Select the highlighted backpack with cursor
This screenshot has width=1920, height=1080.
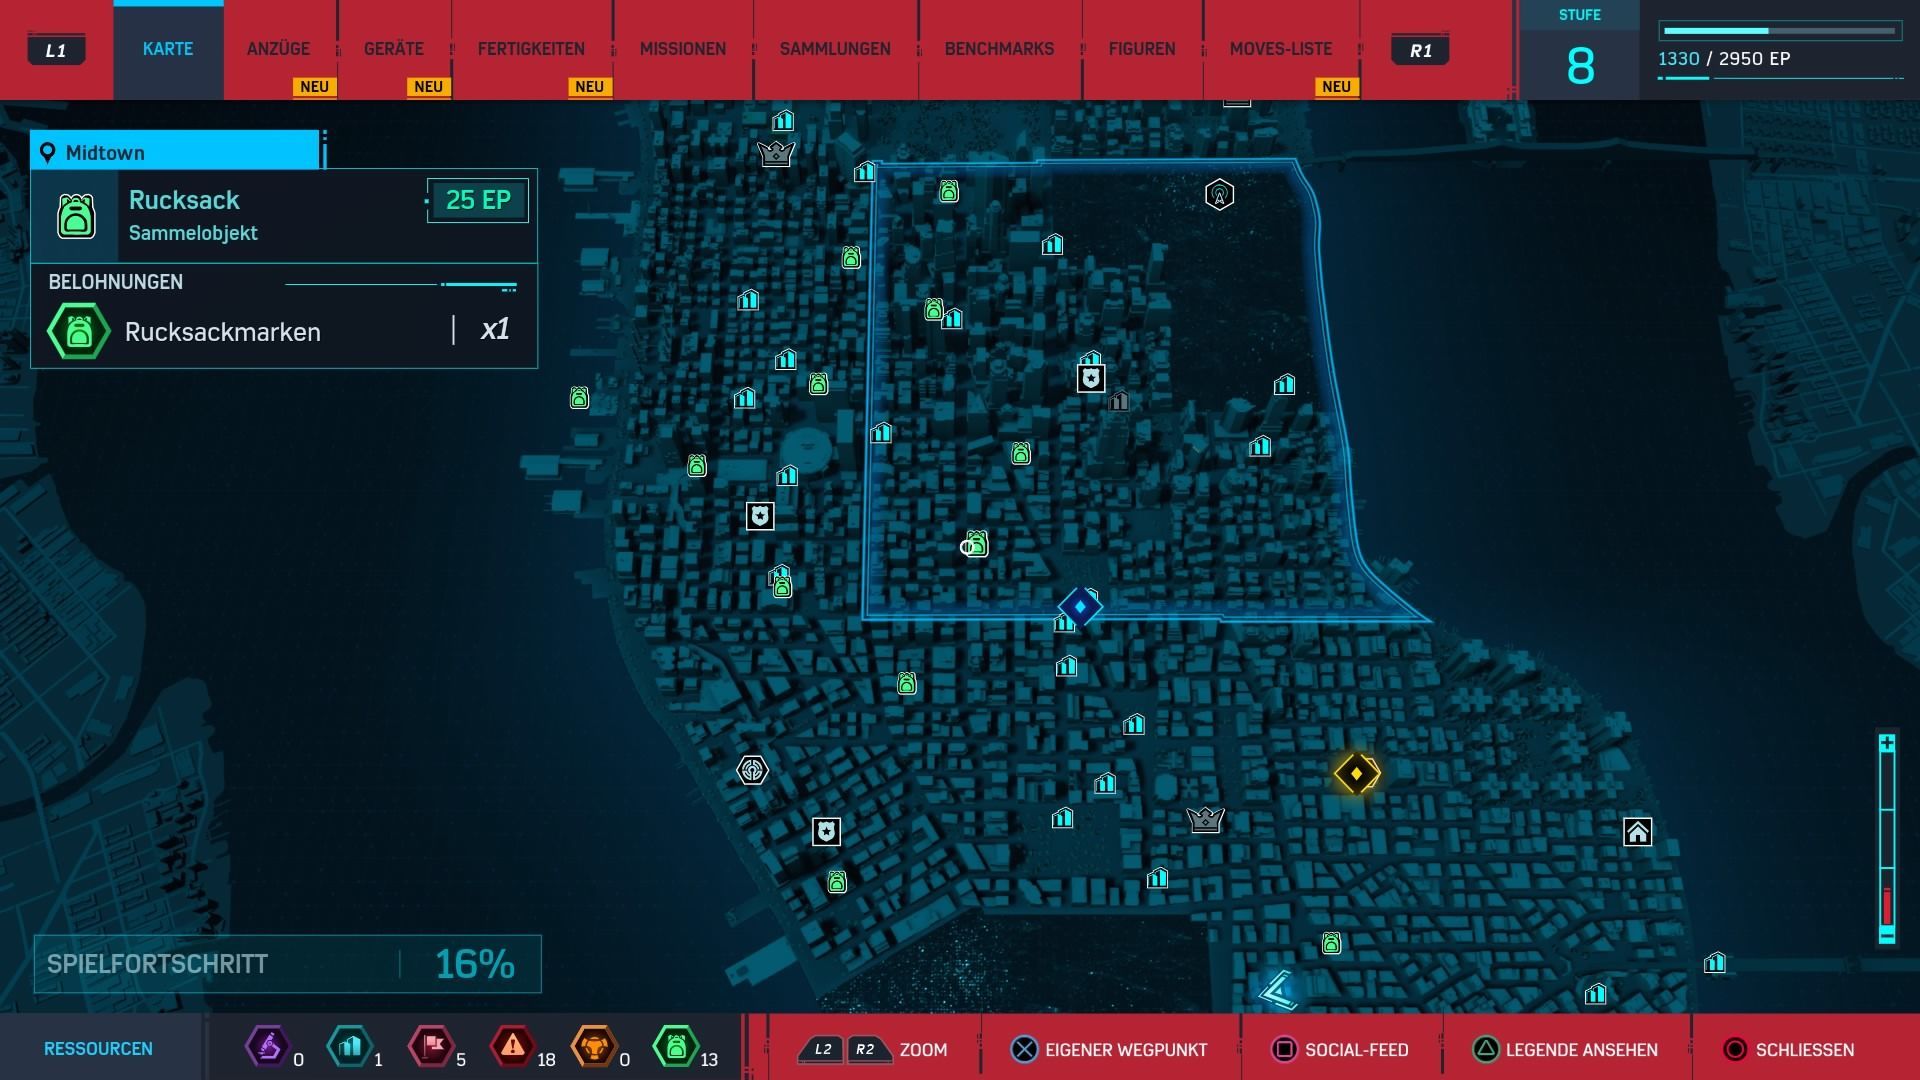977,544
